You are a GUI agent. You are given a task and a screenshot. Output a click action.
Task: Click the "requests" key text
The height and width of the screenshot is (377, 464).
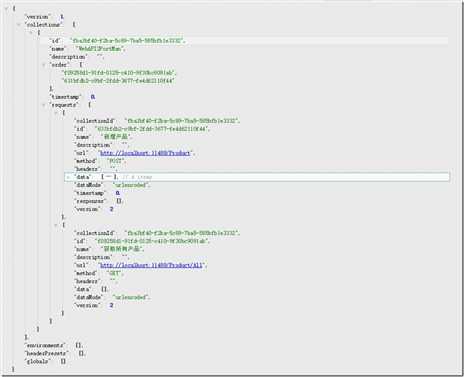click(x=64, y=105)
